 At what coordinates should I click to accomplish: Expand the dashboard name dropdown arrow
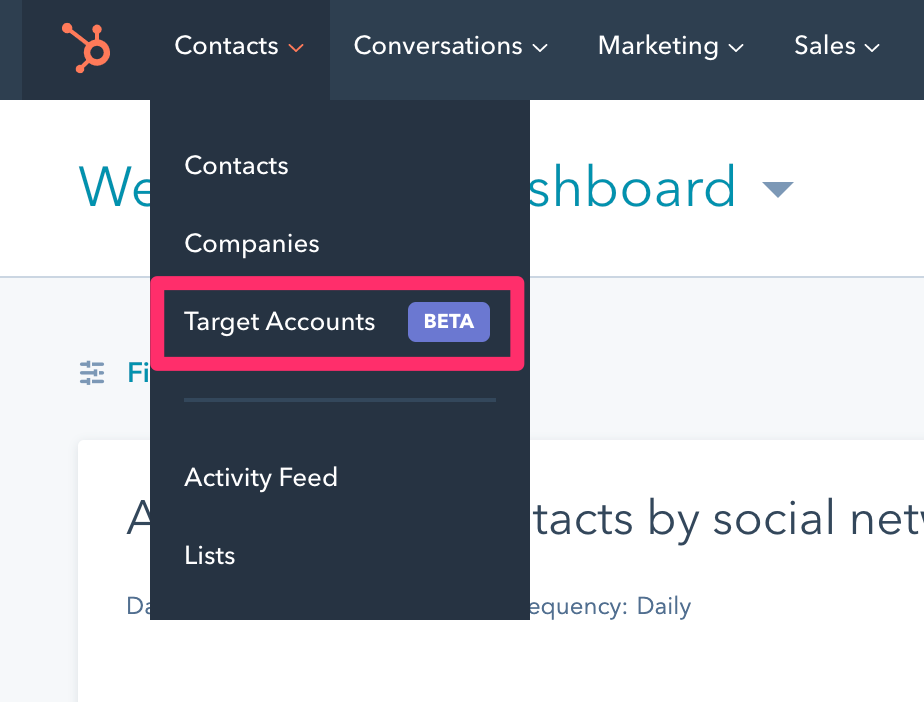pyautogui.click(x=778, y=188)
